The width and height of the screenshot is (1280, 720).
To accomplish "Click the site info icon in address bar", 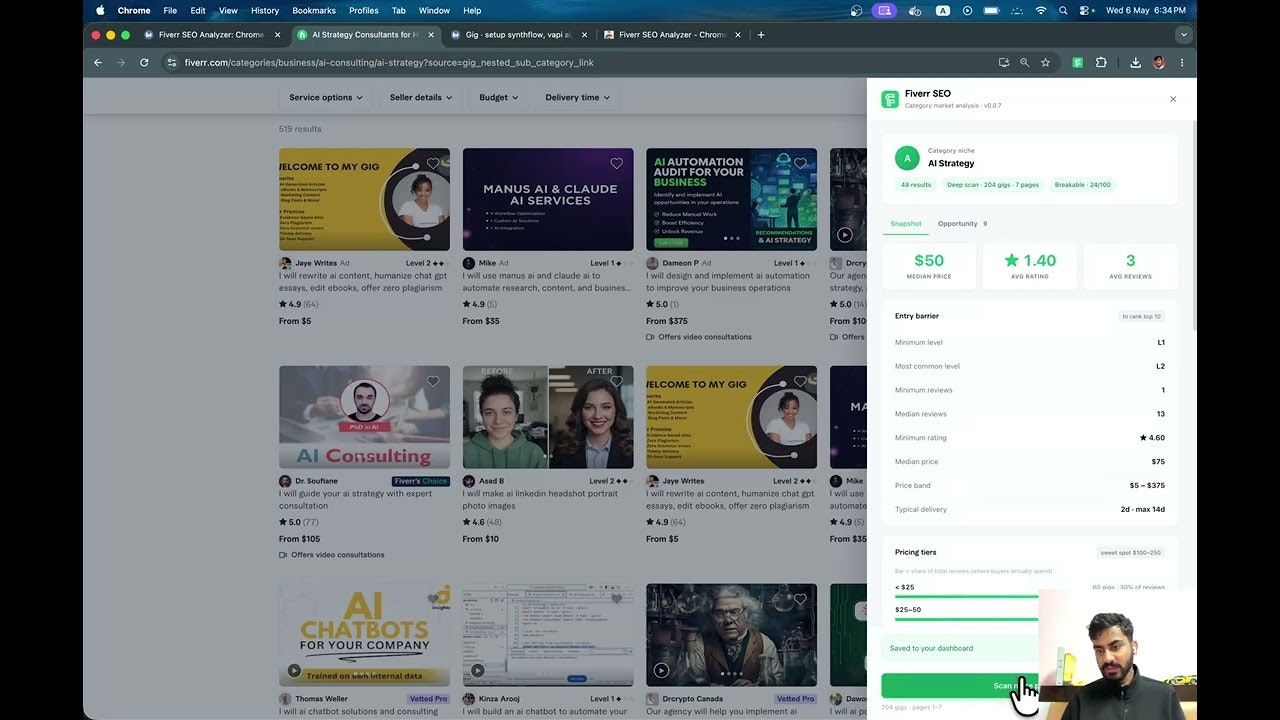I will click(x=172, y=62).
